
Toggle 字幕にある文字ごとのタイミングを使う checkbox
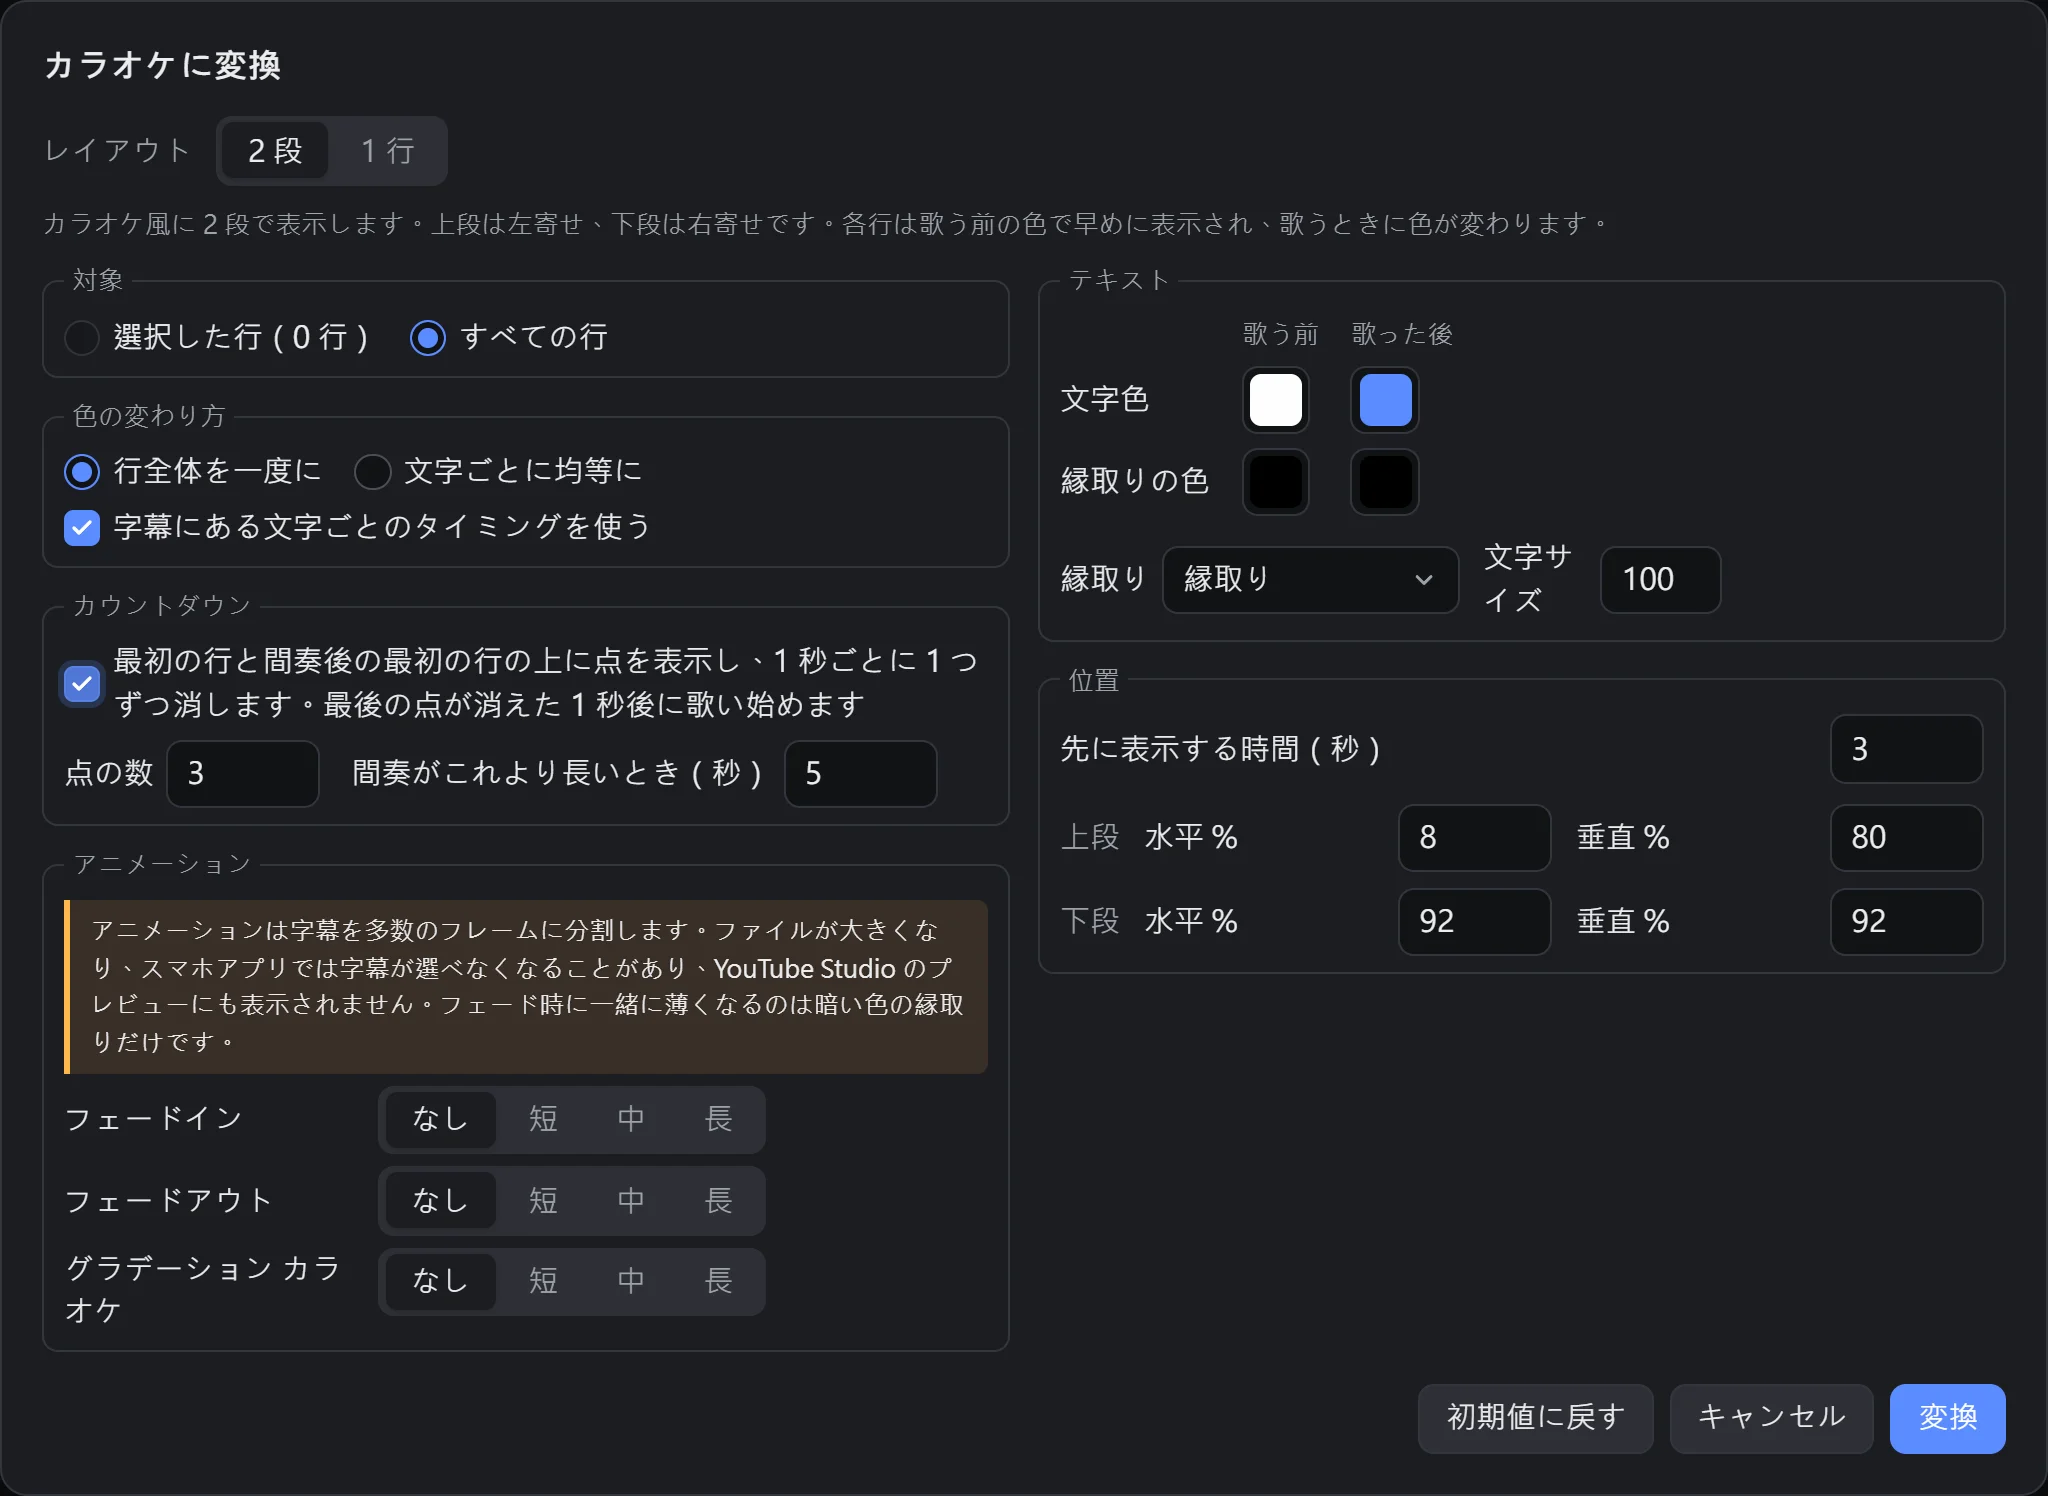coord(82,528)
